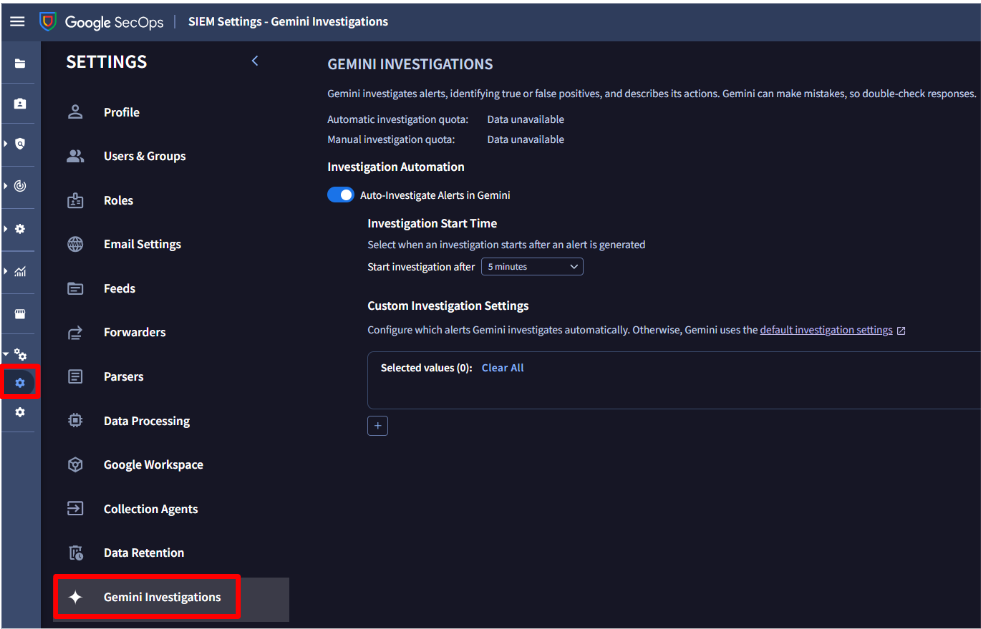
Task: Click the SETTINGS panel heading
Action: tap(106, 61)
